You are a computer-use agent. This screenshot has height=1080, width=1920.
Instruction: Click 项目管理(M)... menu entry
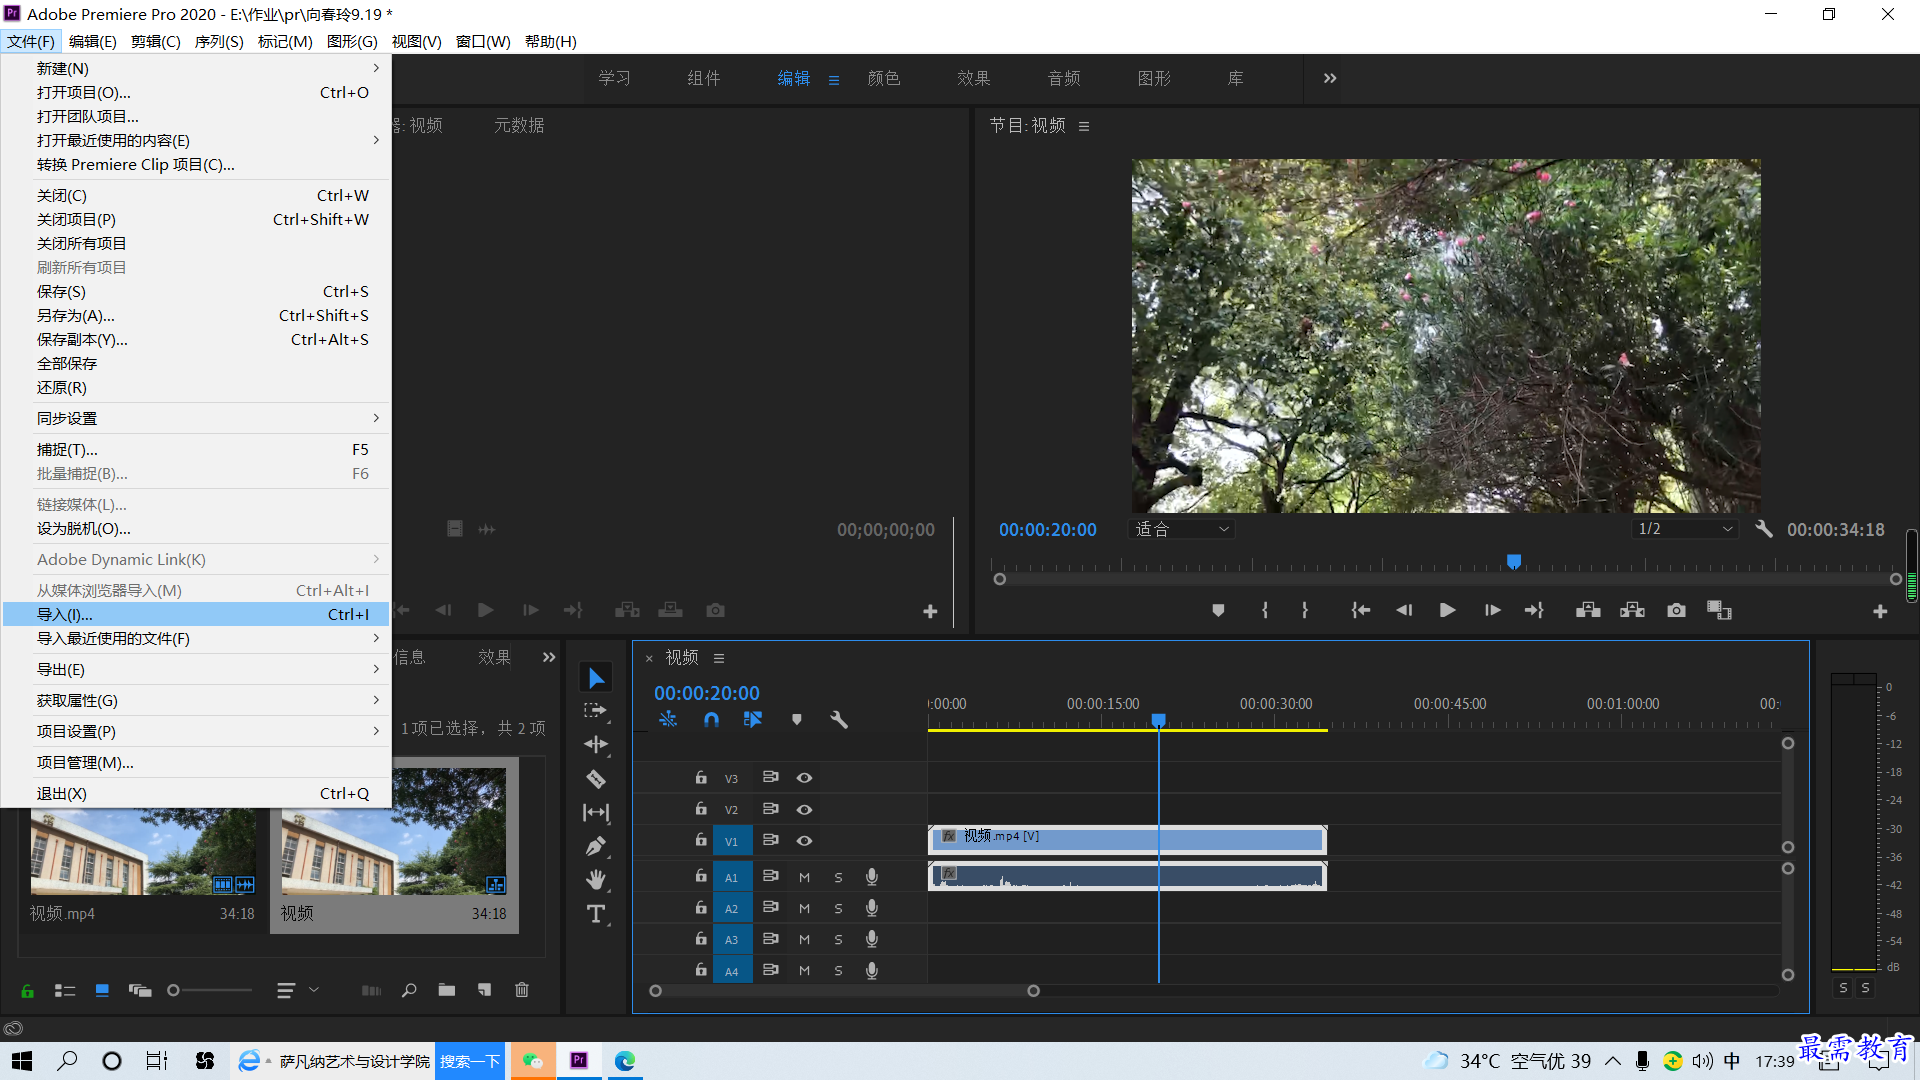(196, 762)
